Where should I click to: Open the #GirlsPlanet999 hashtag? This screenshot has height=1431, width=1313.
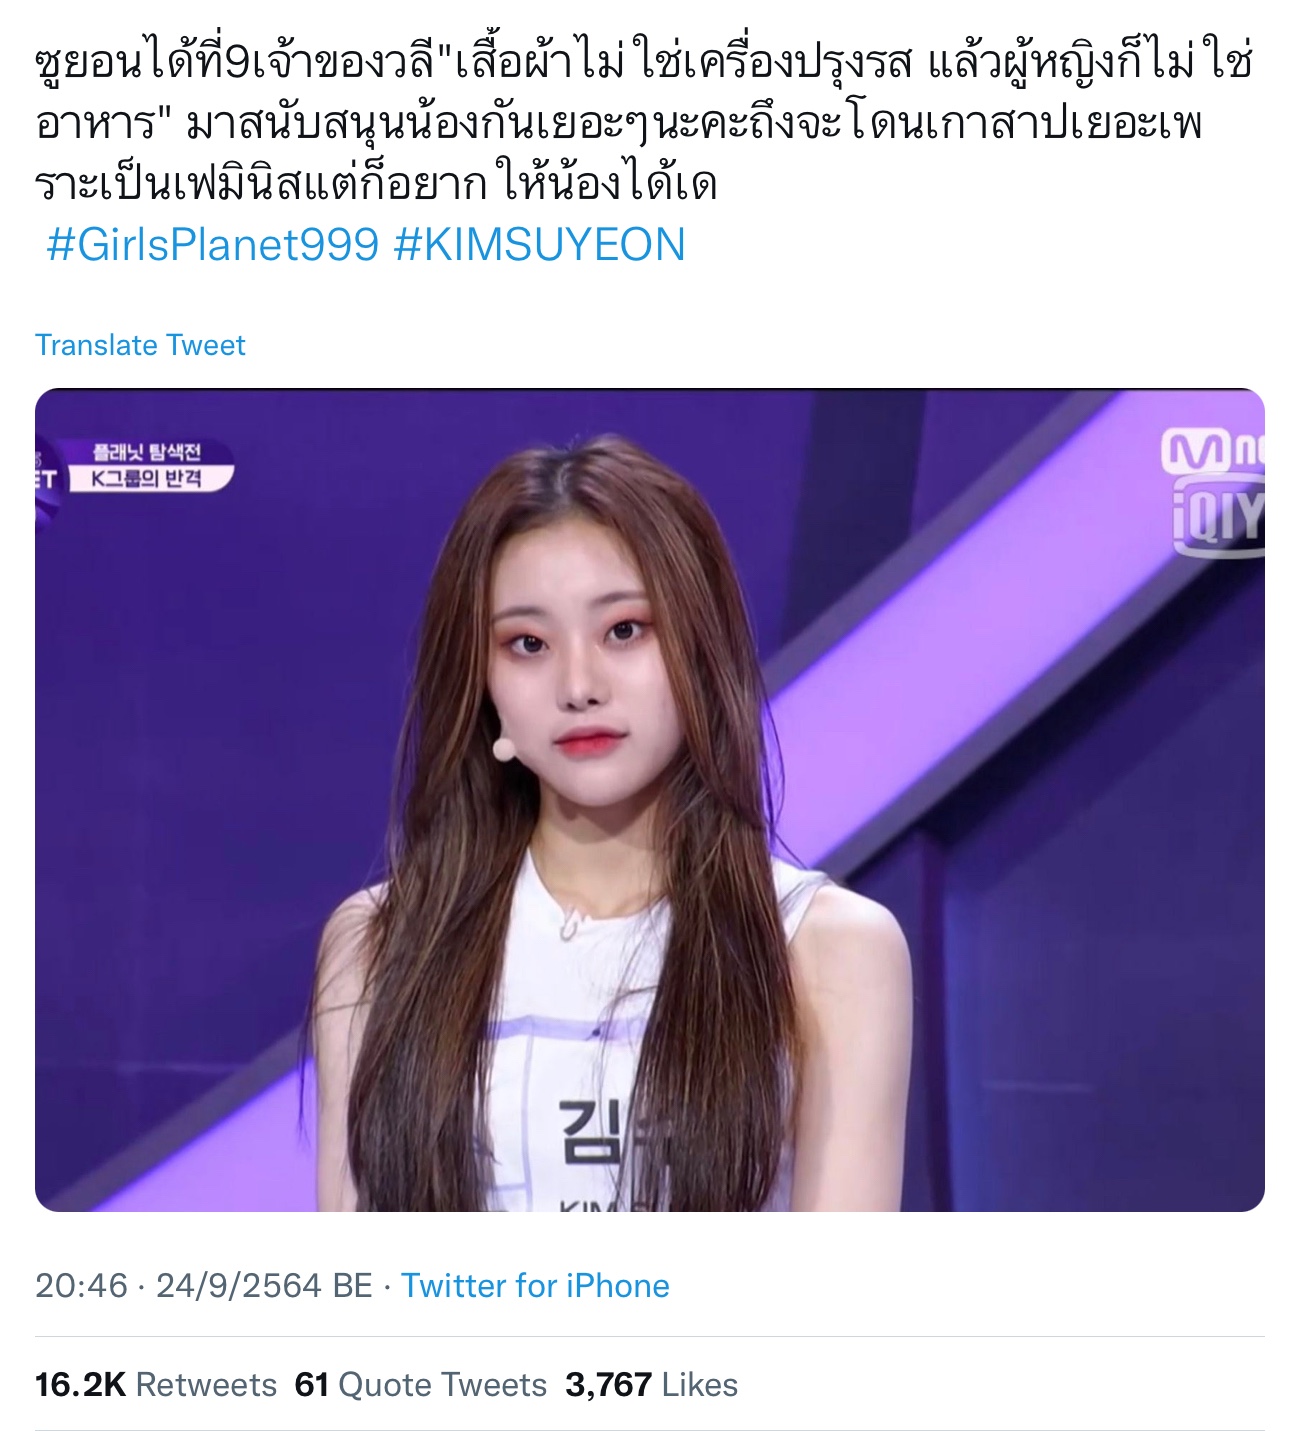tap(213, 245)
